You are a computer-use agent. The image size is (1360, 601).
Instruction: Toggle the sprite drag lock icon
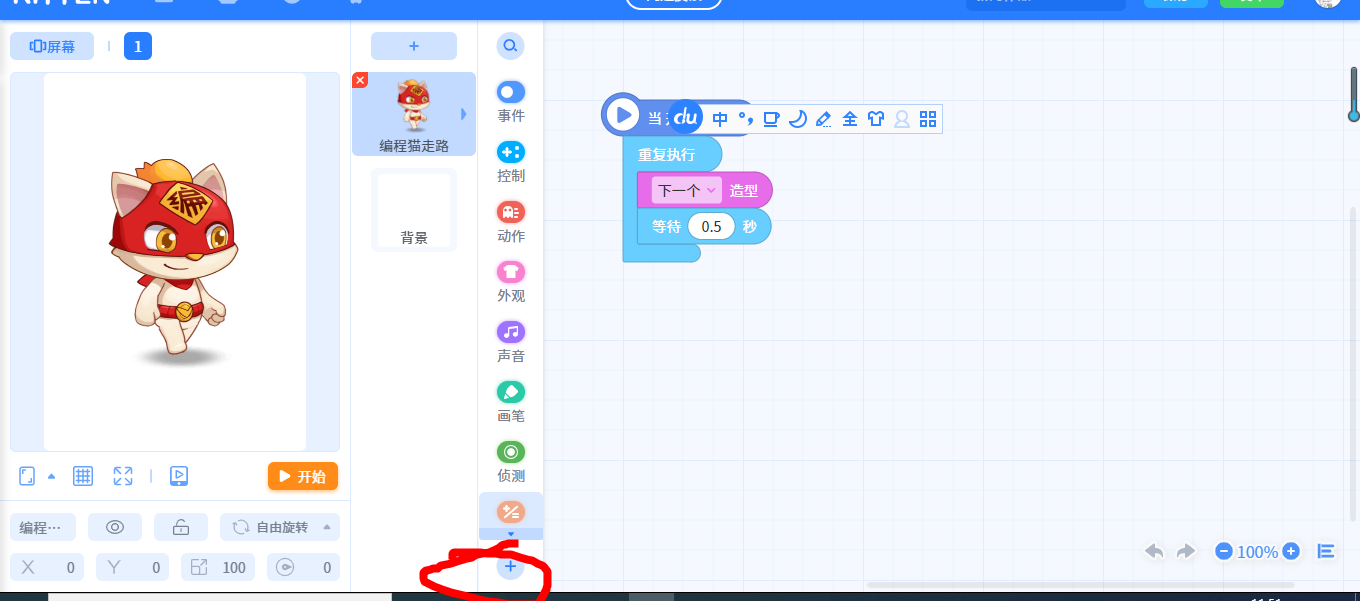pyautogui.click(x=181, y=527)
